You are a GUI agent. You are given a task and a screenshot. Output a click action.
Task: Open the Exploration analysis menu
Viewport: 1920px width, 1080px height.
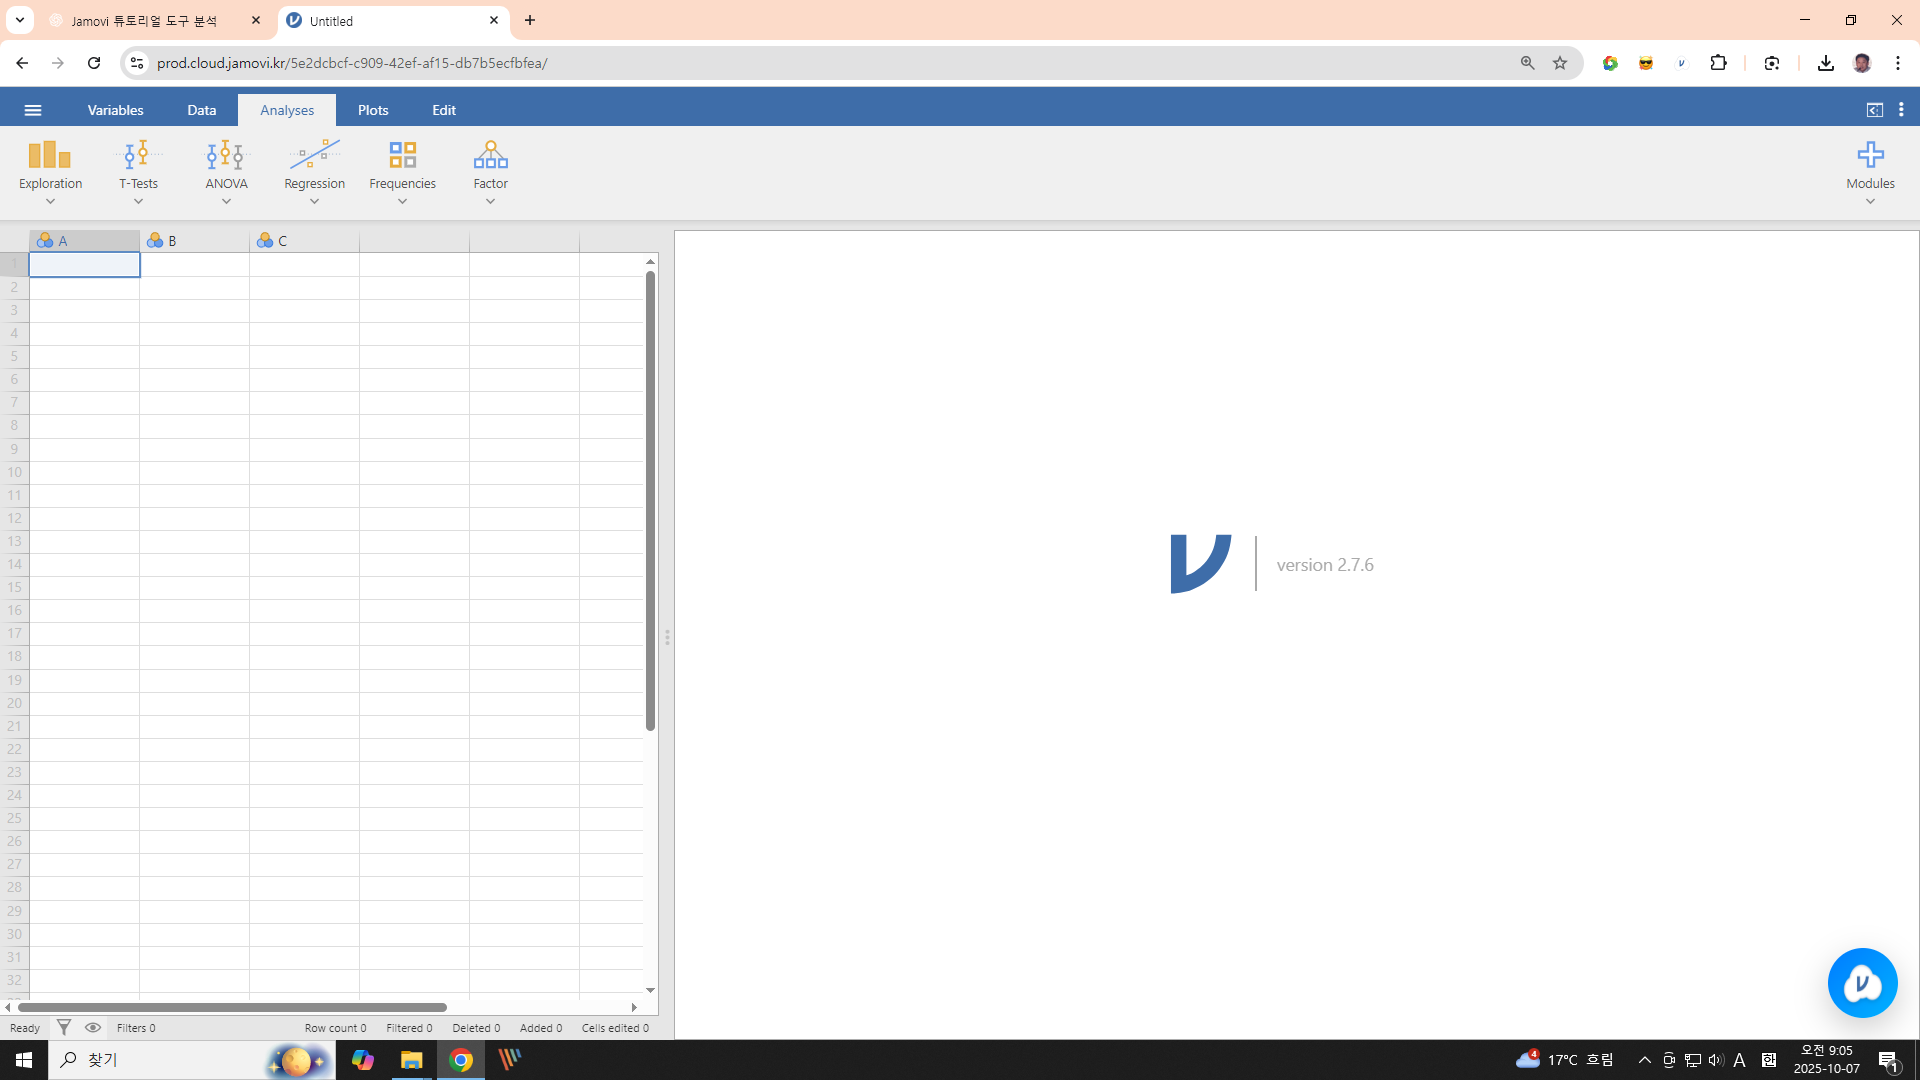50,165
